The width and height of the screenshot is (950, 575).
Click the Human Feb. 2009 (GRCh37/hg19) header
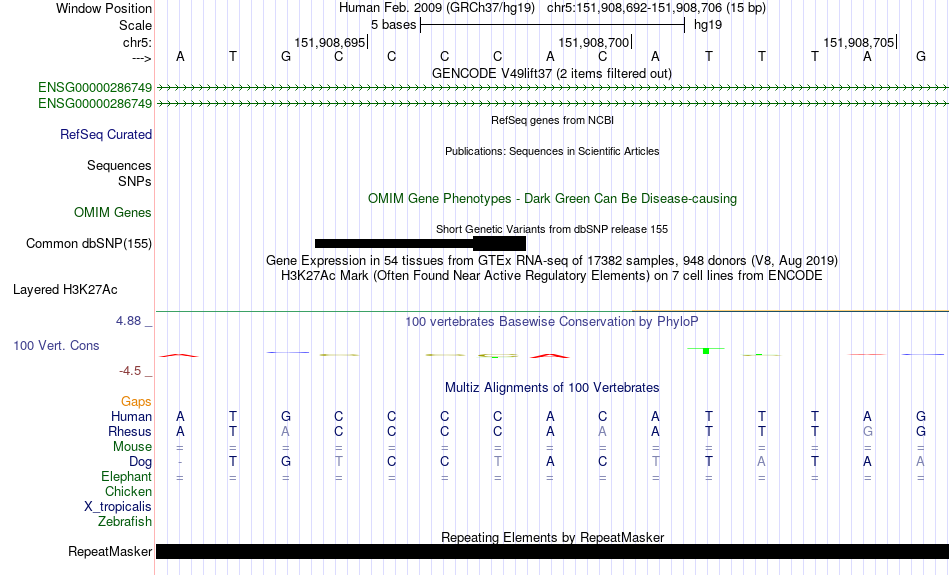click(x=437, y=8)
